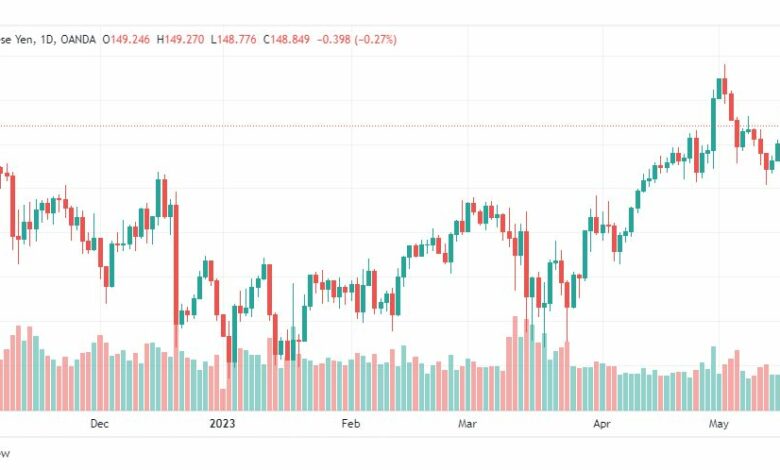Select the close price value 148.849

(290, 40)
